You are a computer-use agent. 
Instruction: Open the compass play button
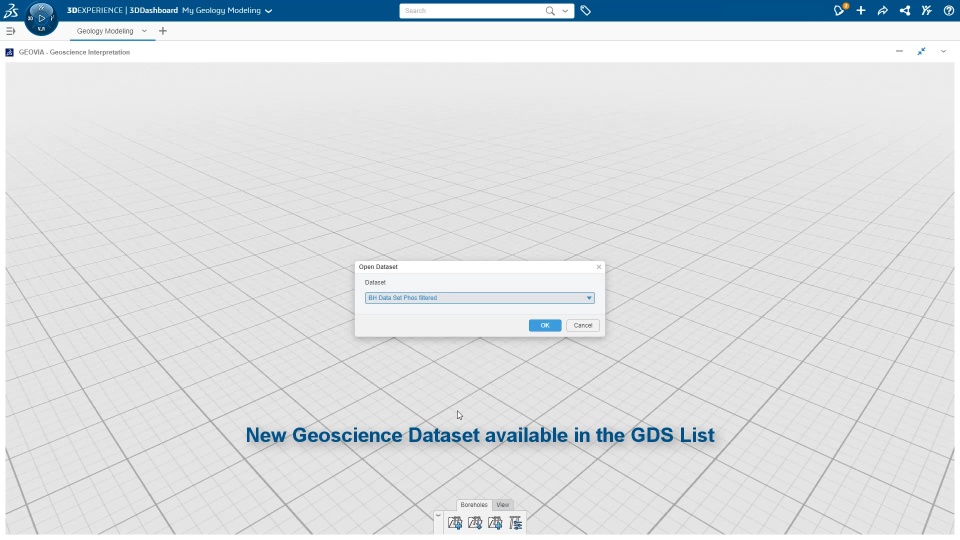pos(42,18)
